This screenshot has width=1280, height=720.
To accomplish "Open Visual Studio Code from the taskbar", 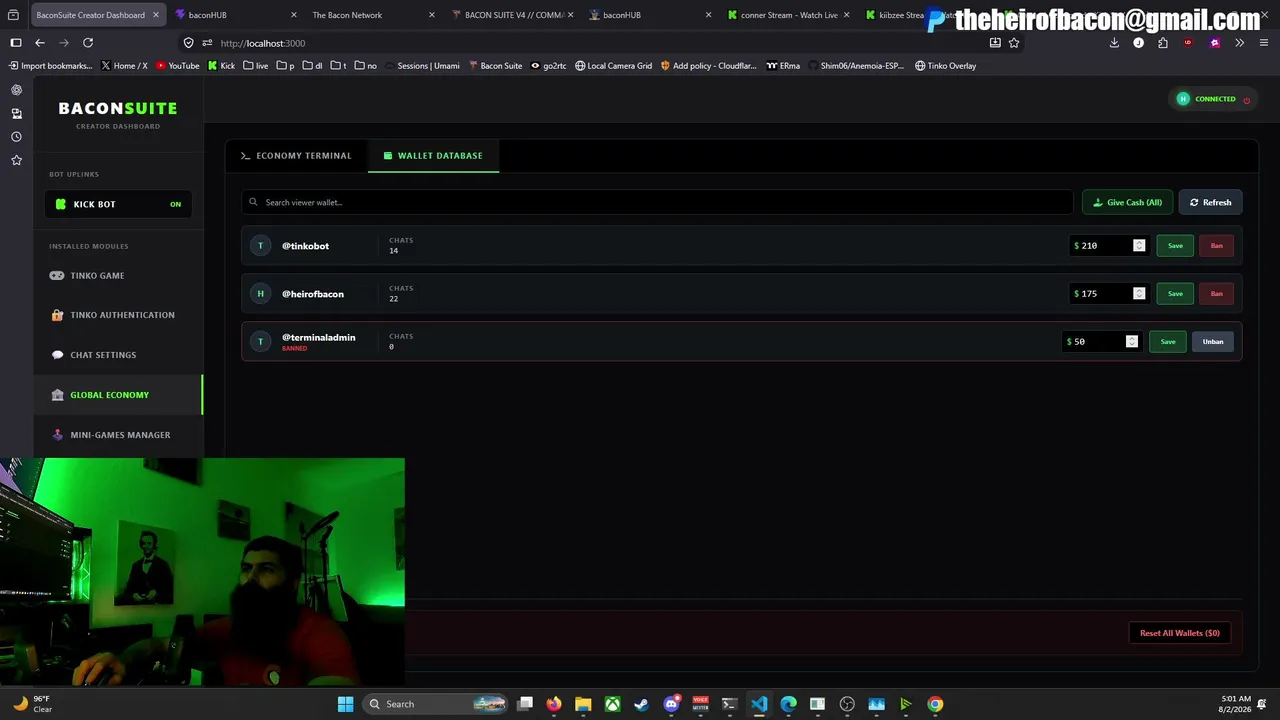I will pyautogui.click(x=759, y=704).
